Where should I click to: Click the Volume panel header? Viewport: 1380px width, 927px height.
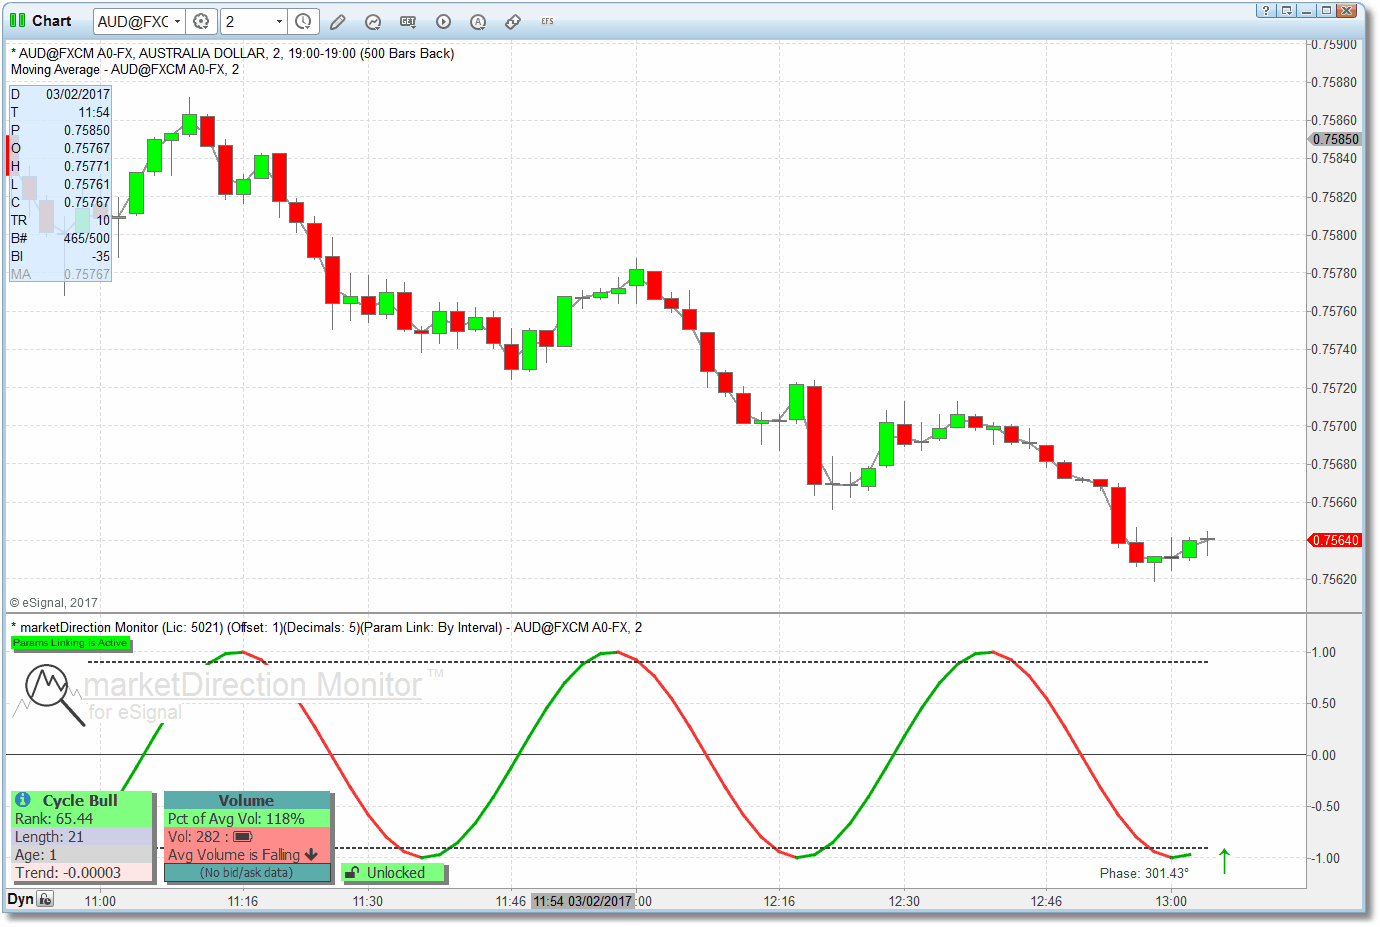(x=246, y=800)
